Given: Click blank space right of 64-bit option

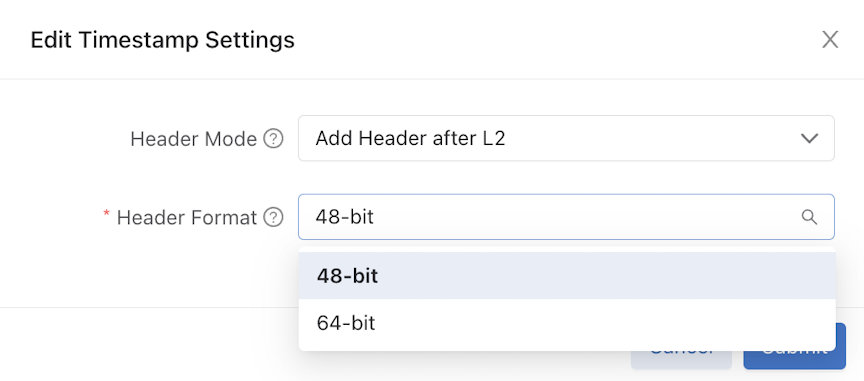Looking at the screenshot, I should [606, 323].
